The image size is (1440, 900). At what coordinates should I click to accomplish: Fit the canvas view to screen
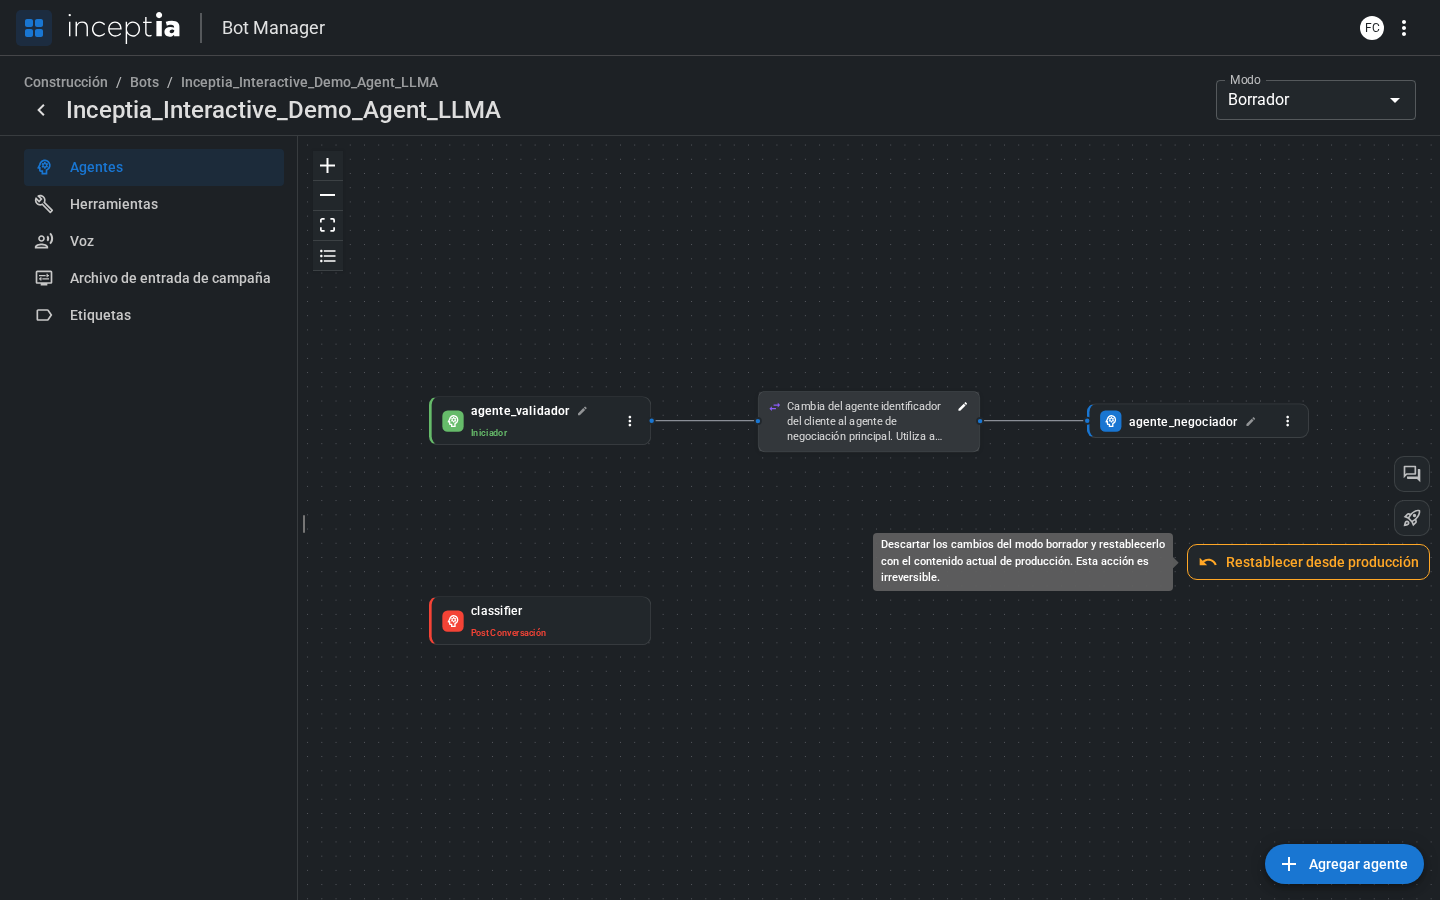[327, 226]
